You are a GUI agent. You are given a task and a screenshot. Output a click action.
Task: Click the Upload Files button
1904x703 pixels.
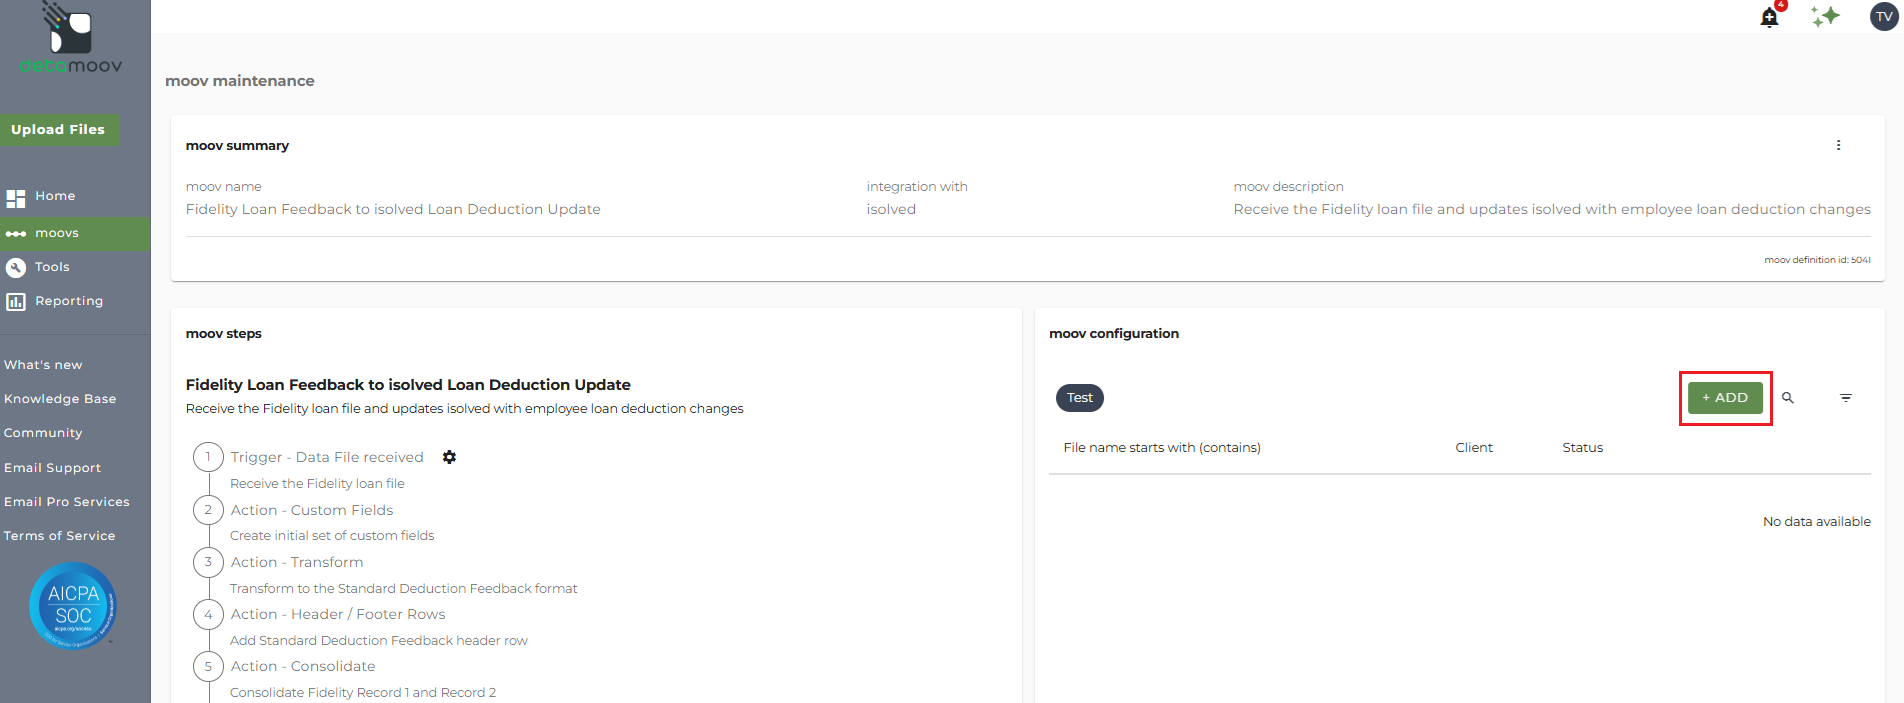point(59,129)
